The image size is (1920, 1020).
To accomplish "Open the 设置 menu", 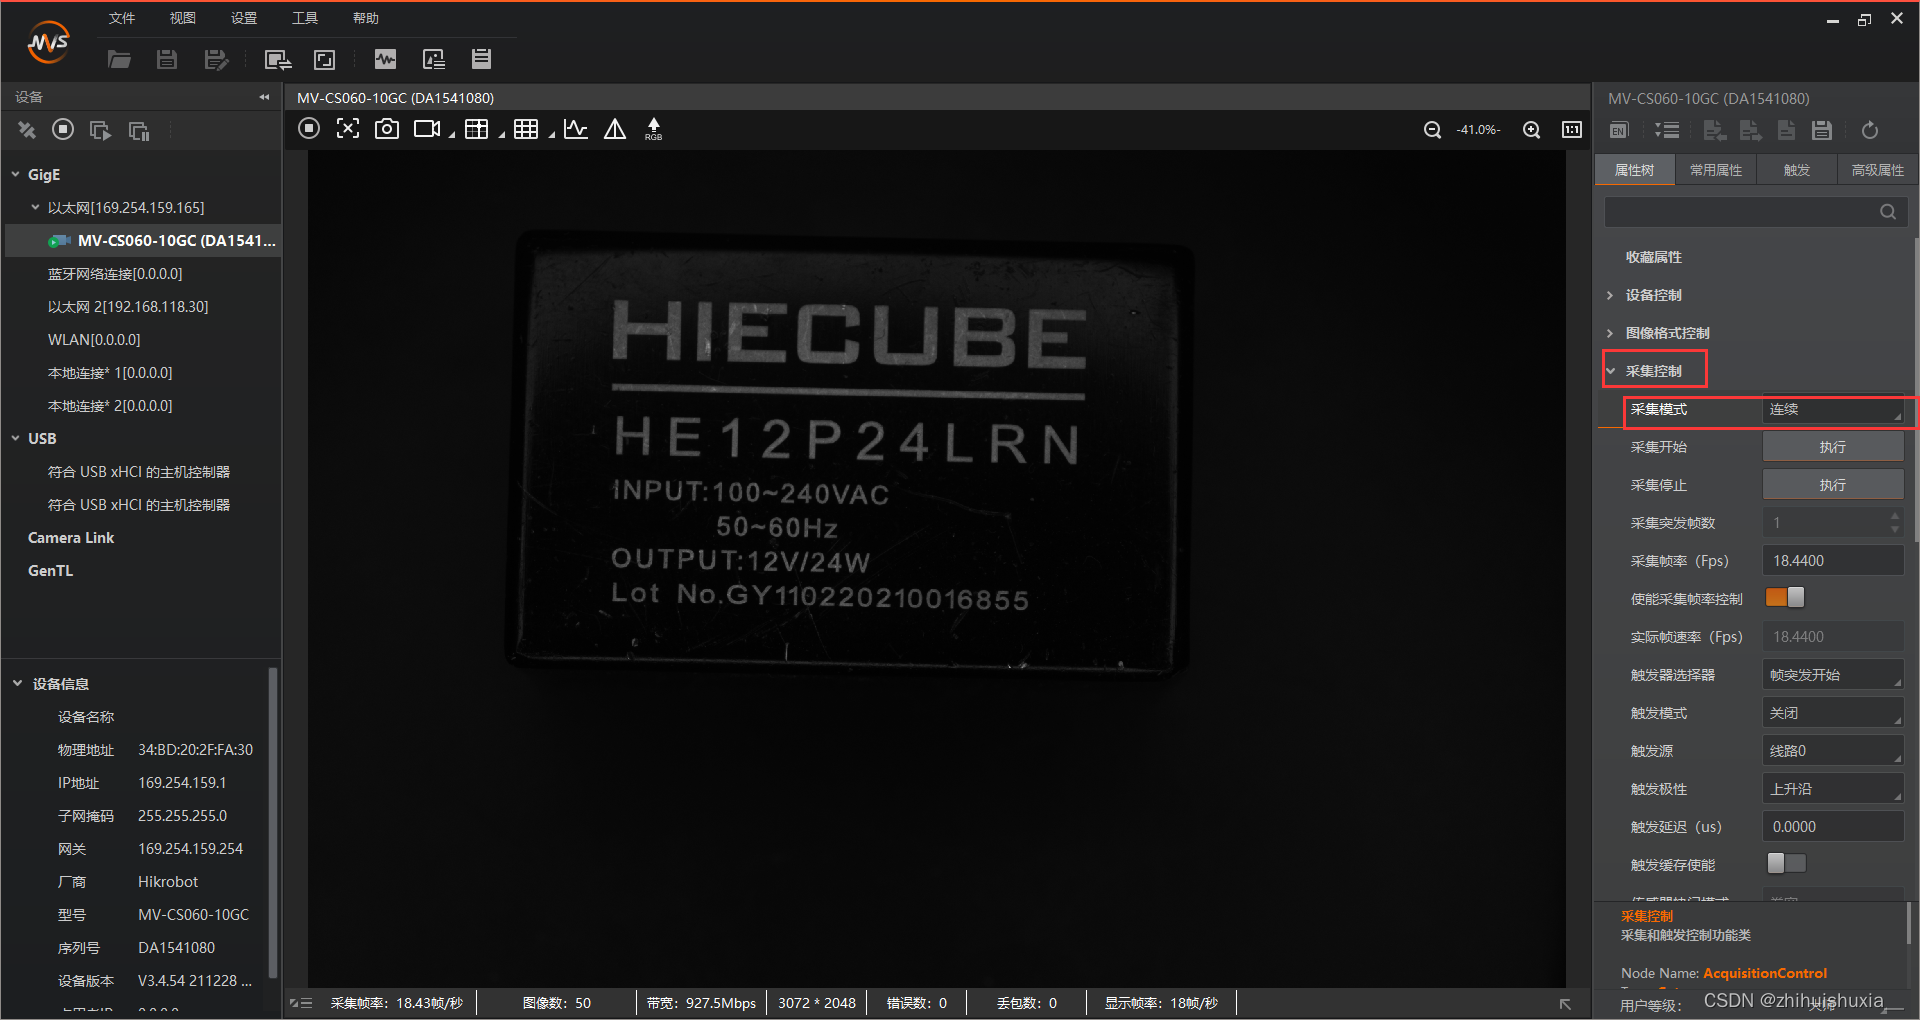I will click(x=244, y=18).
